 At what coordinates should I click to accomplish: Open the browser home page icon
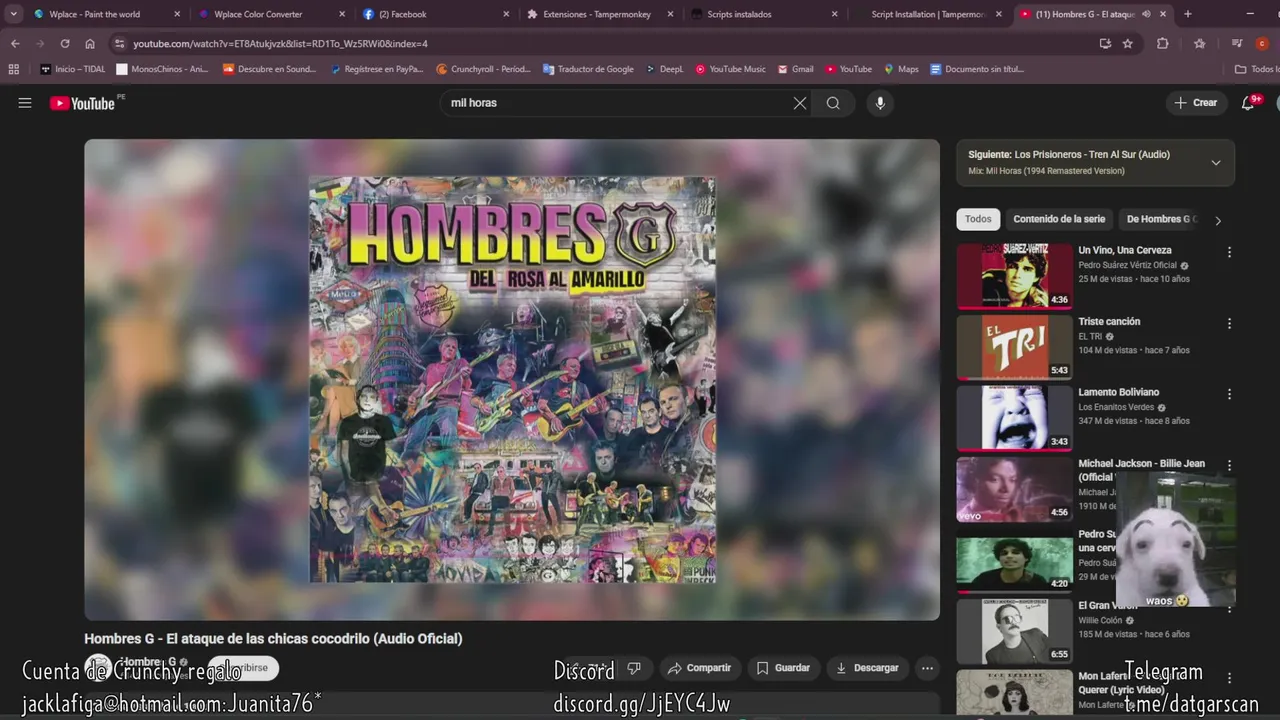90,43
